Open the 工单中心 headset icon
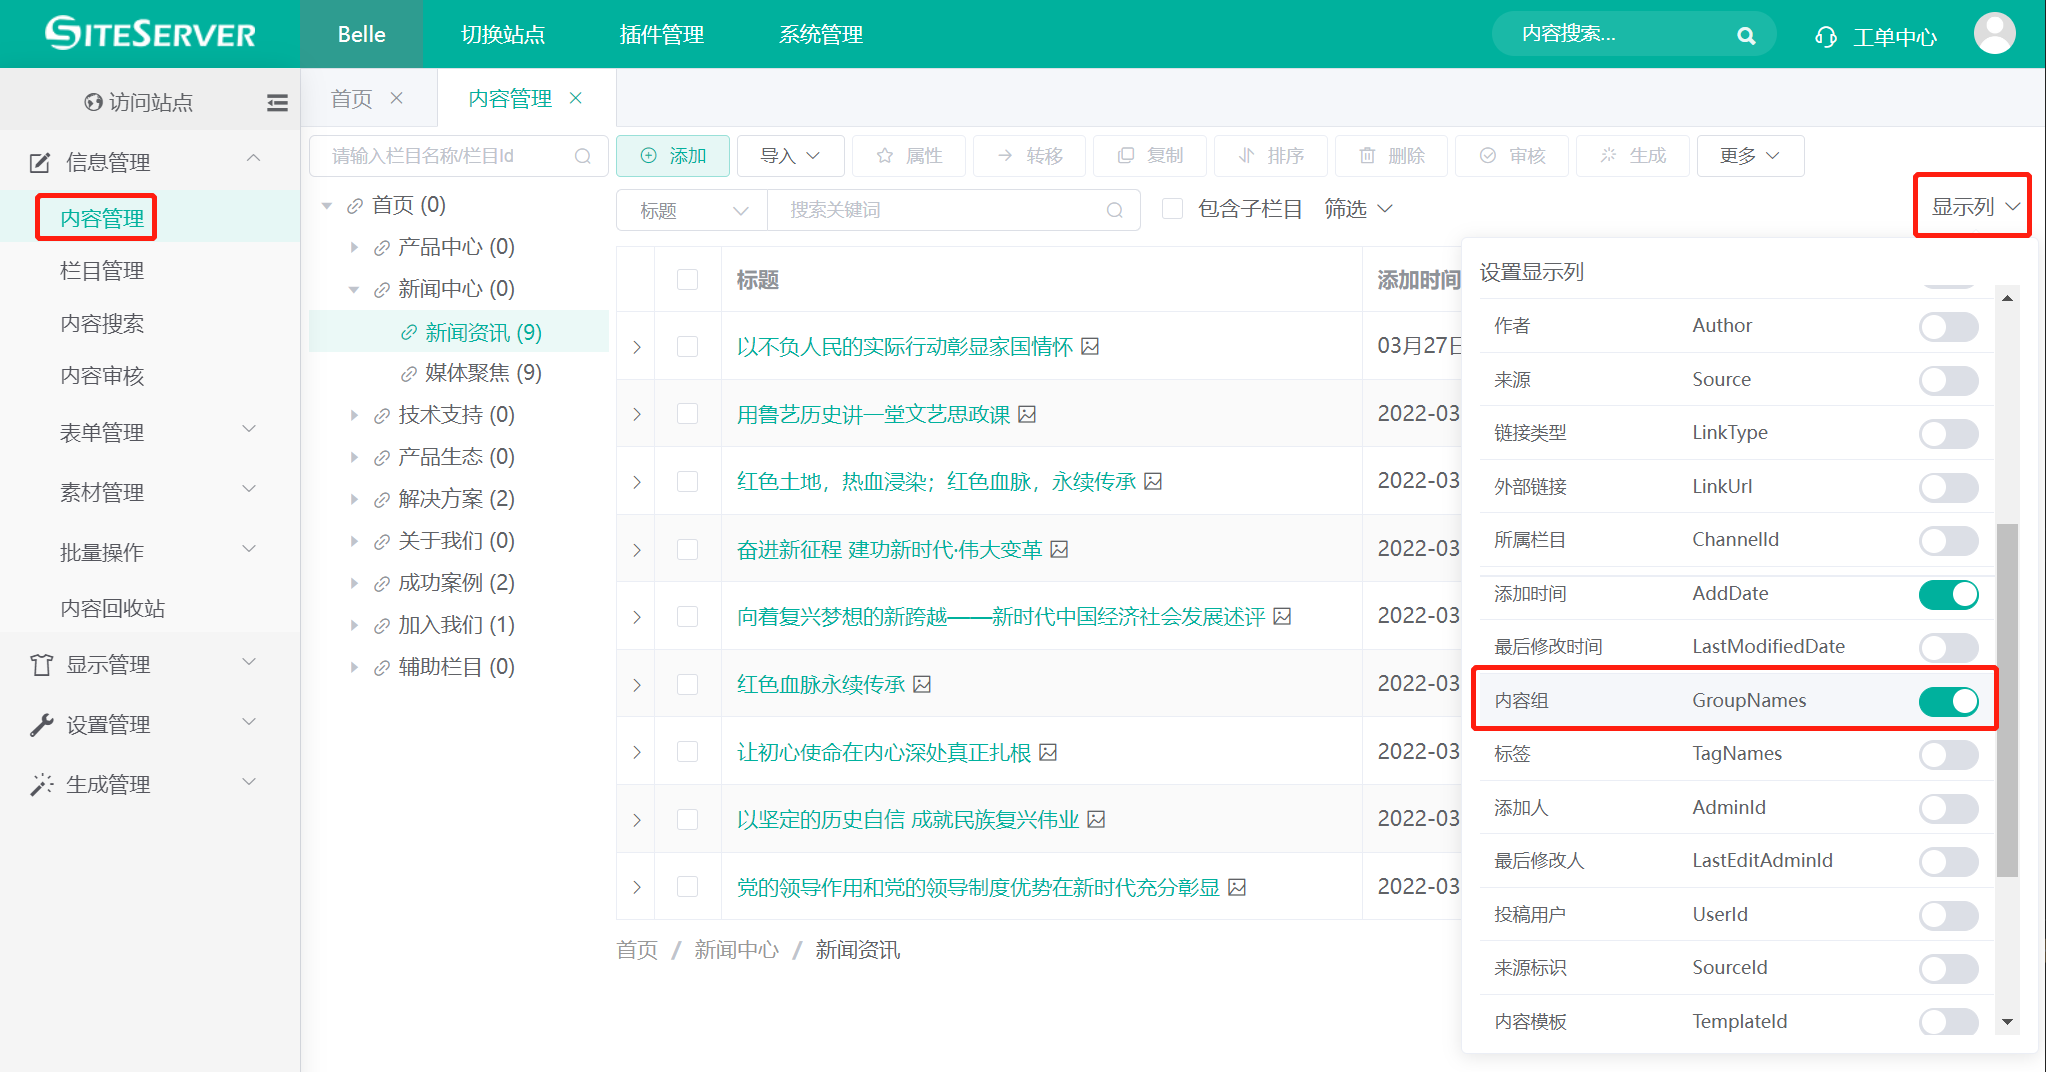This screenshot has height=1072, width=2046. 1826,37
